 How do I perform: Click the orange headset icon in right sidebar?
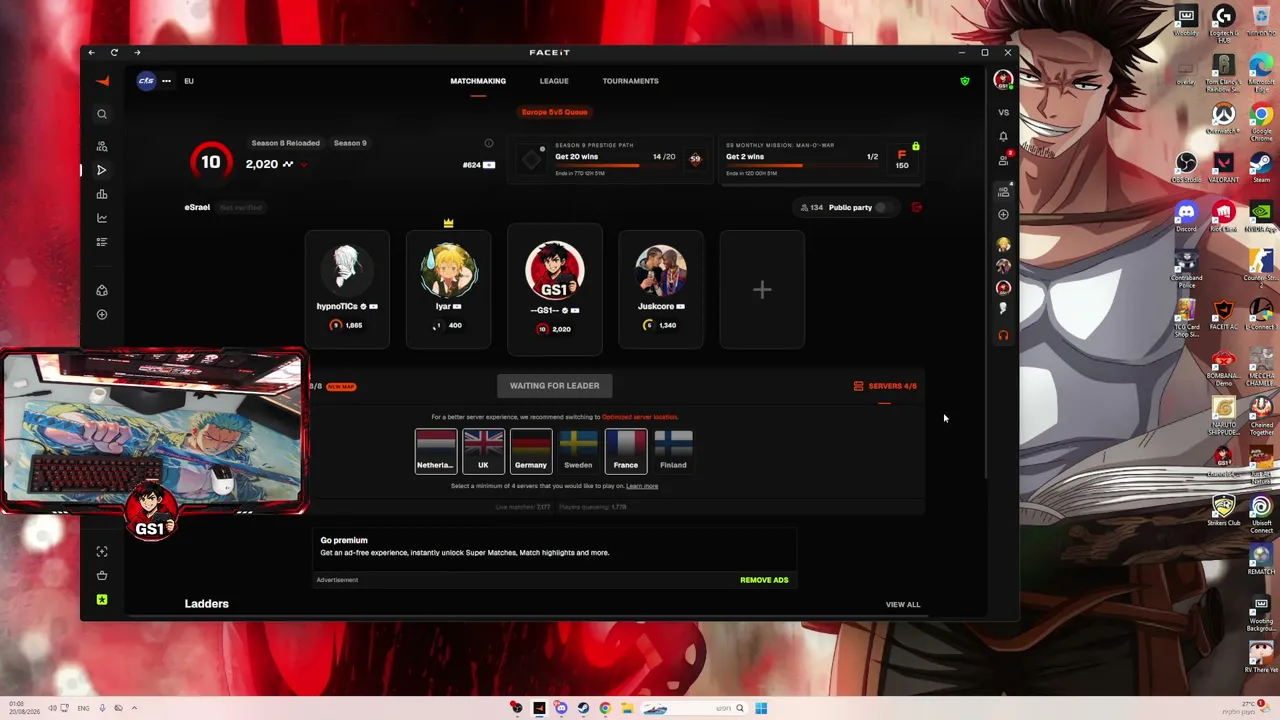point(1003,335)
